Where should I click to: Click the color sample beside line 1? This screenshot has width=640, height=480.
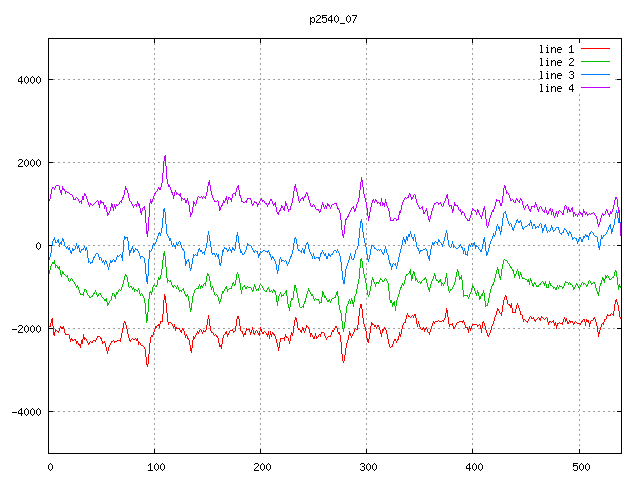click(595, 49)
